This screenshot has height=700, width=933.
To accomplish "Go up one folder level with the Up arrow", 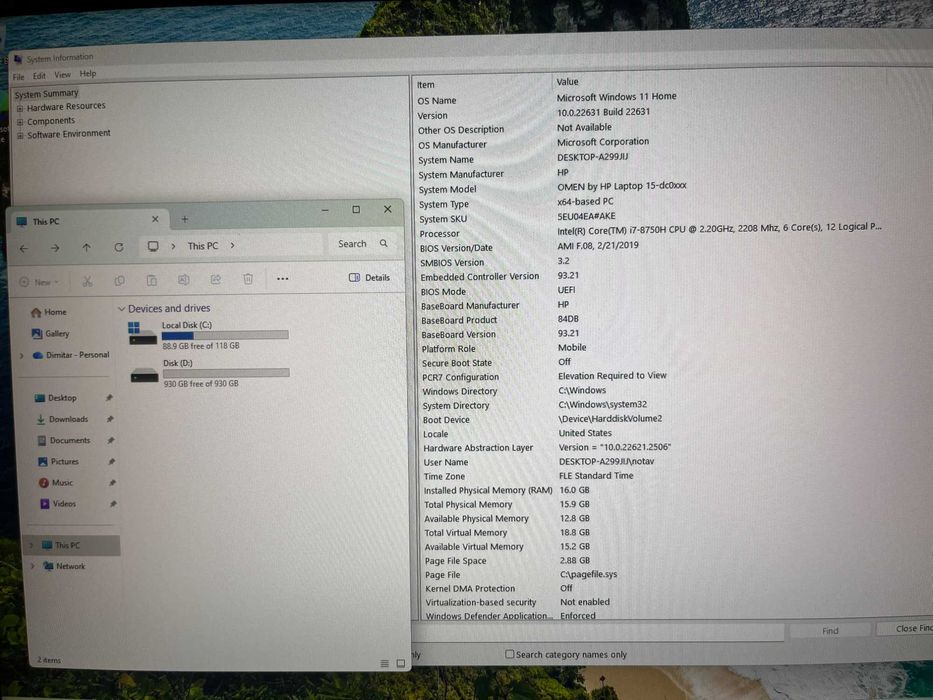I will 86,248.
